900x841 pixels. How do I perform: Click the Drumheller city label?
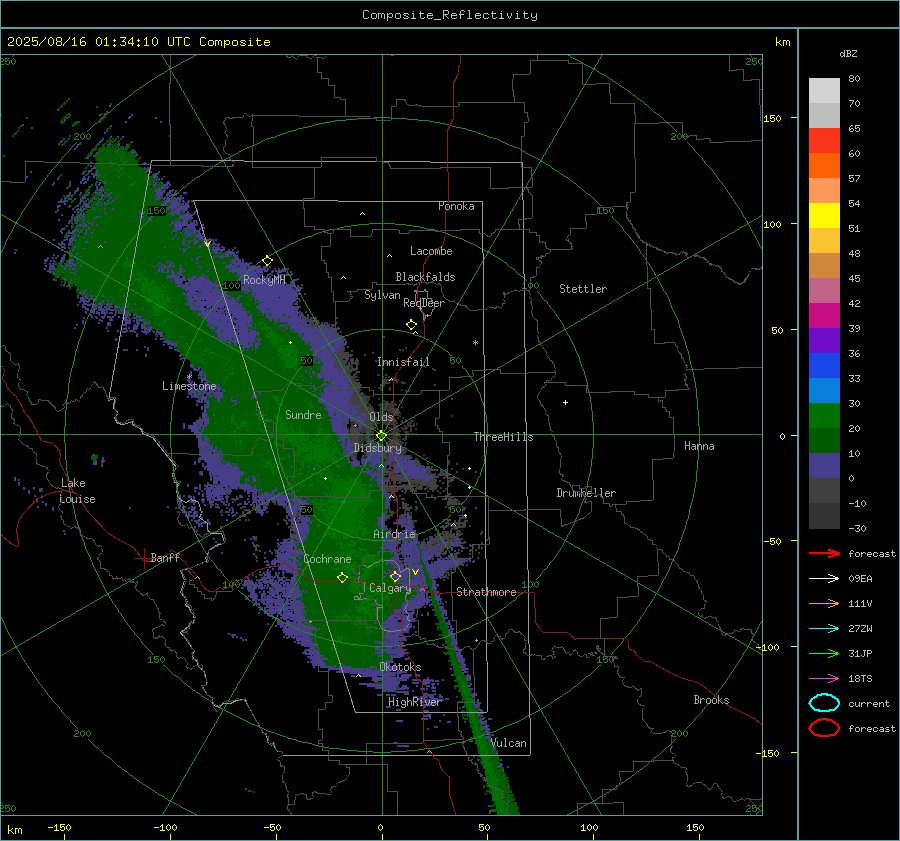(586, 493)
